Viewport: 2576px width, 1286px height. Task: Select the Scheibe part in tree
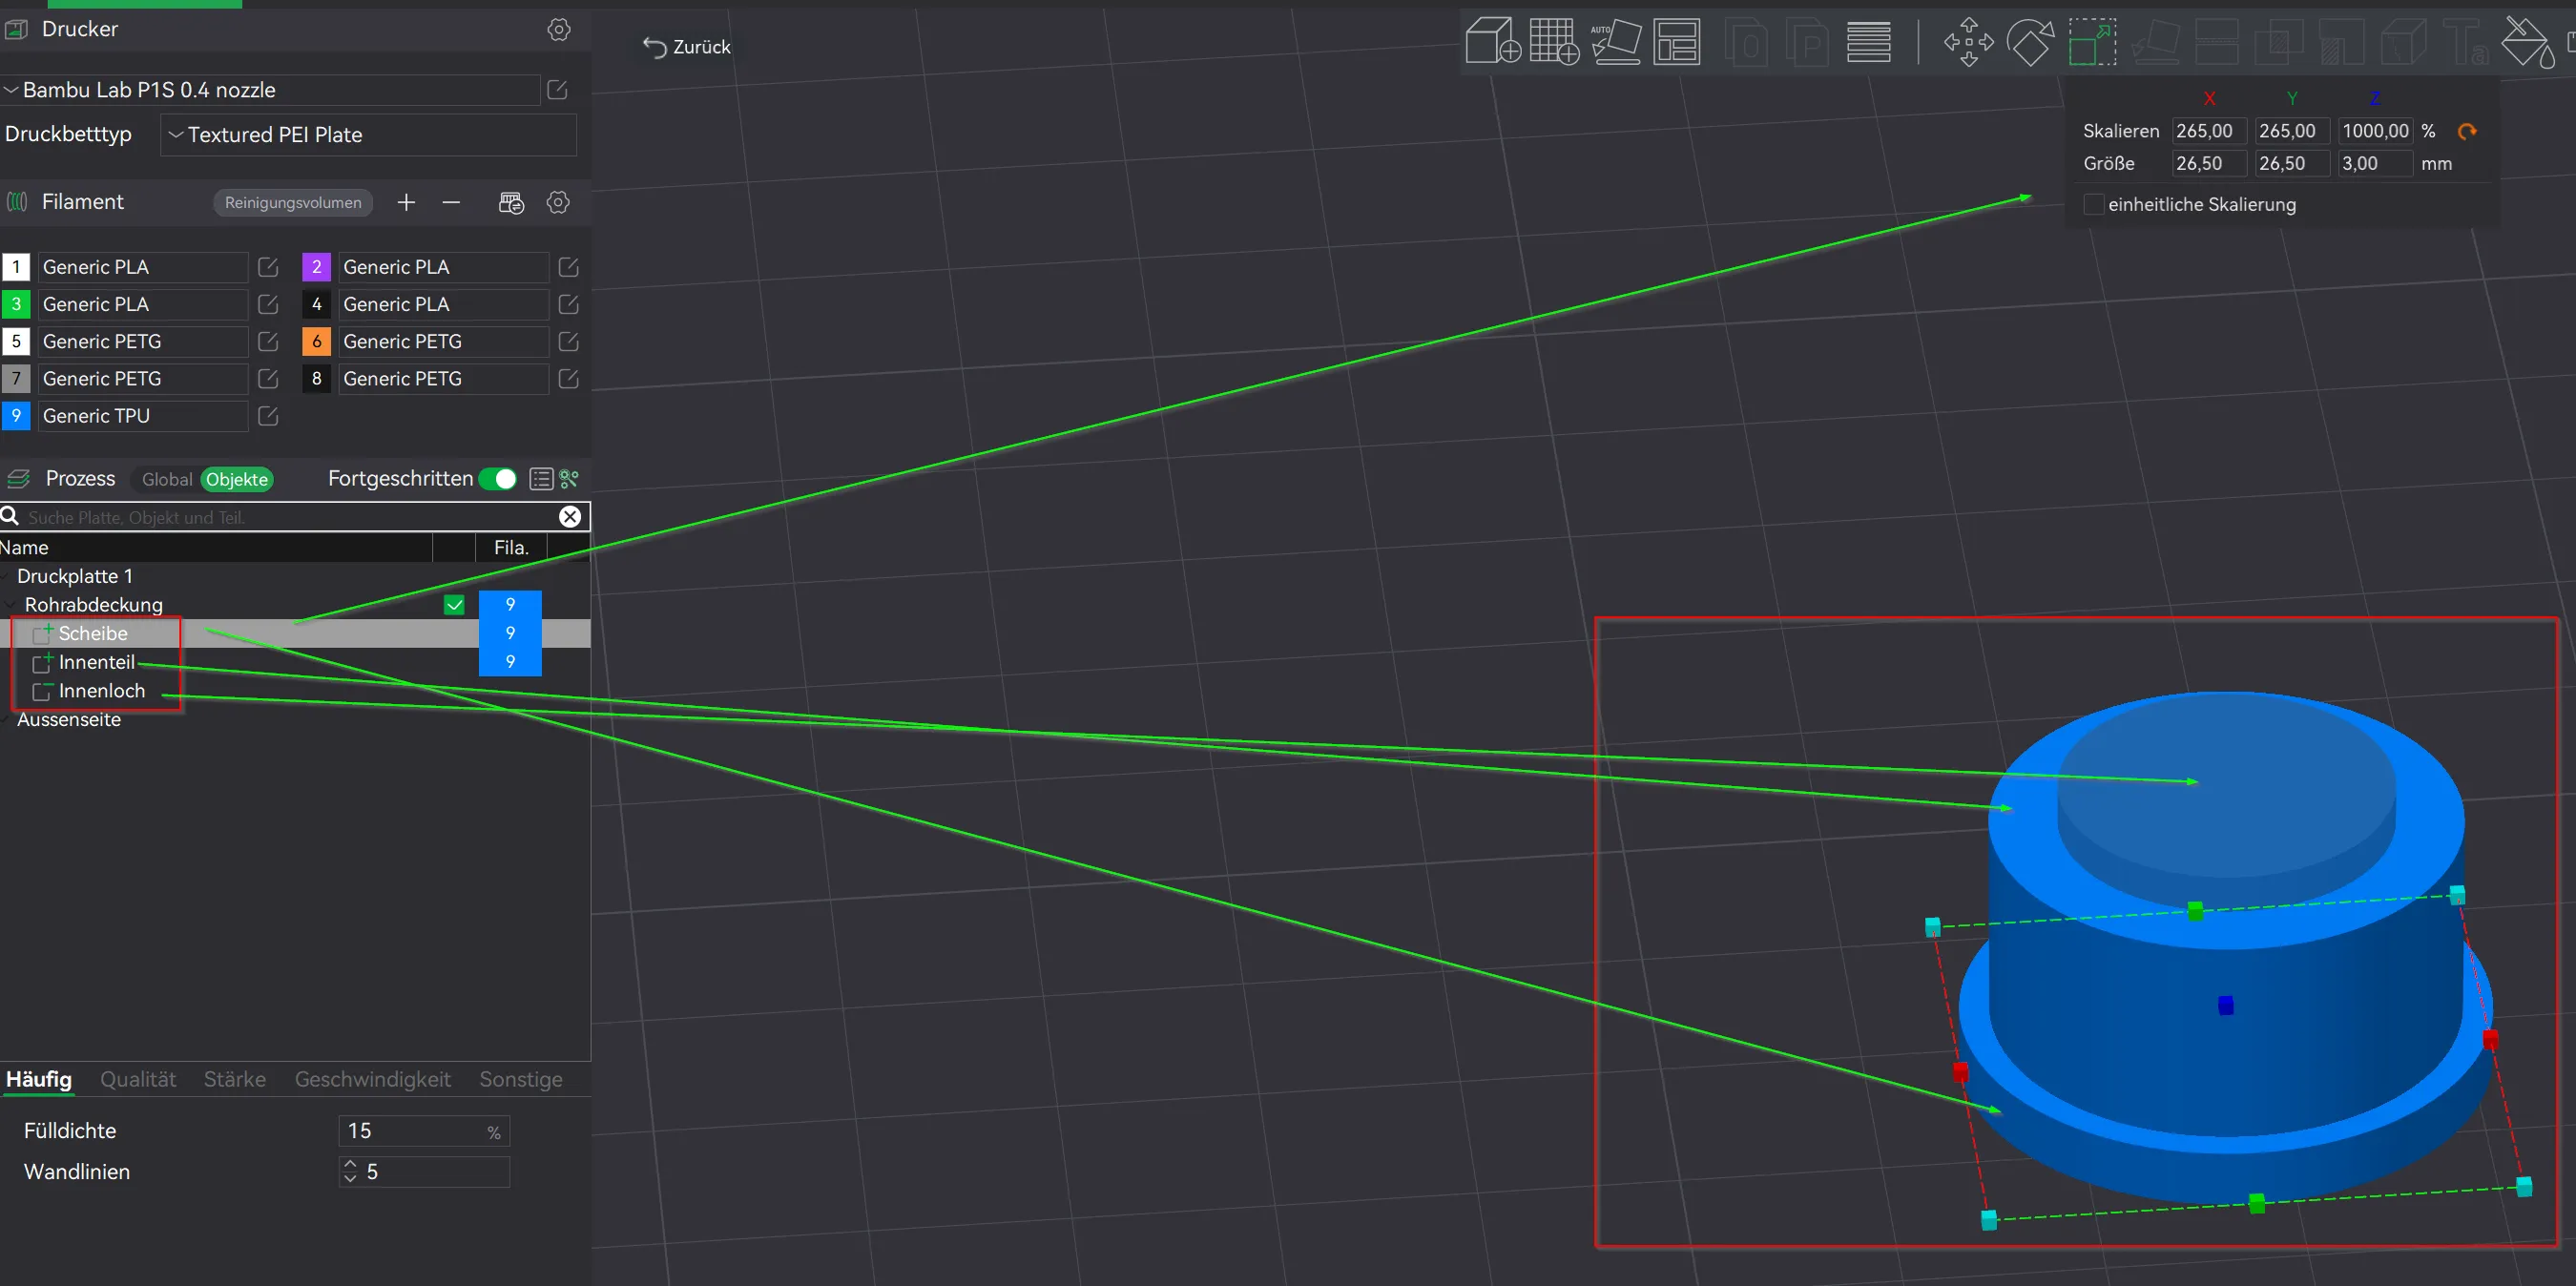click(93, 633)
